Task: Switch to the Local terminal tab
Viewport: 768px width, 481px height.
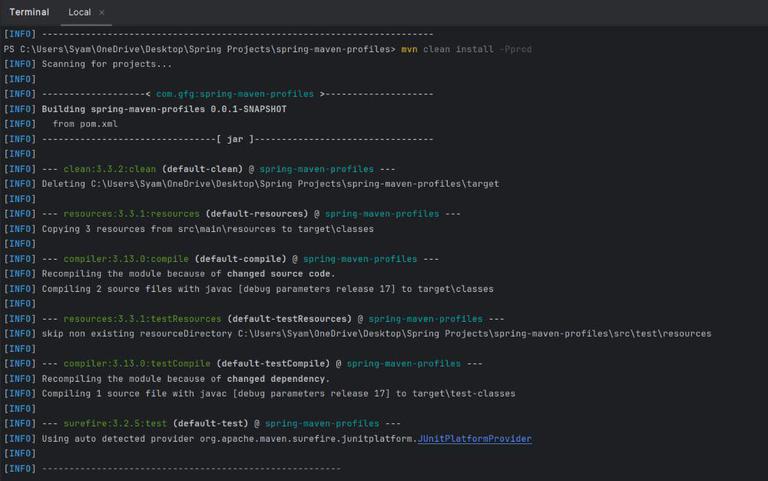Action: [x=79, y=12]
